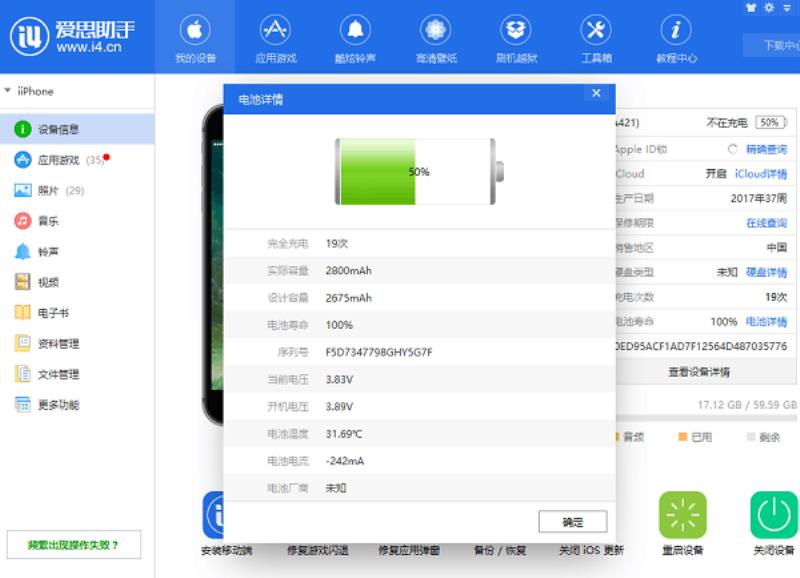Select the 实际容量 2800mAh value

348,270
